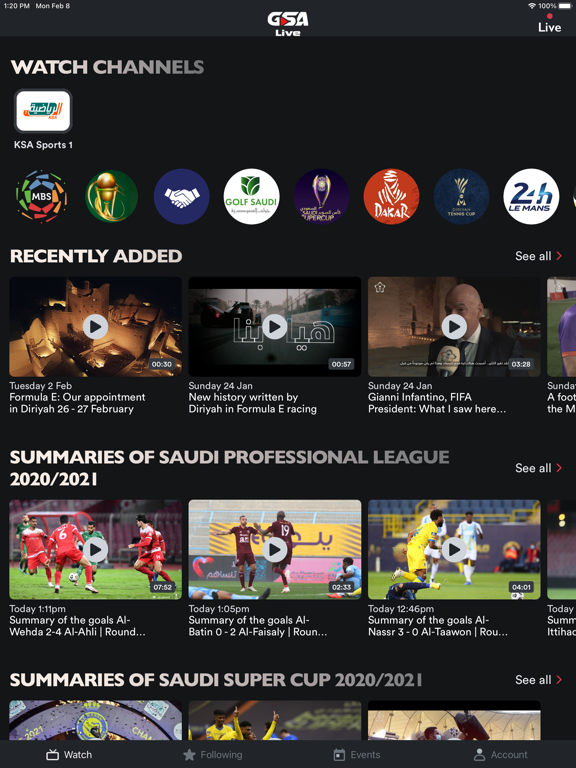
Task: Play the Formula E Diriyah appointment video
Action: (96, 327)
